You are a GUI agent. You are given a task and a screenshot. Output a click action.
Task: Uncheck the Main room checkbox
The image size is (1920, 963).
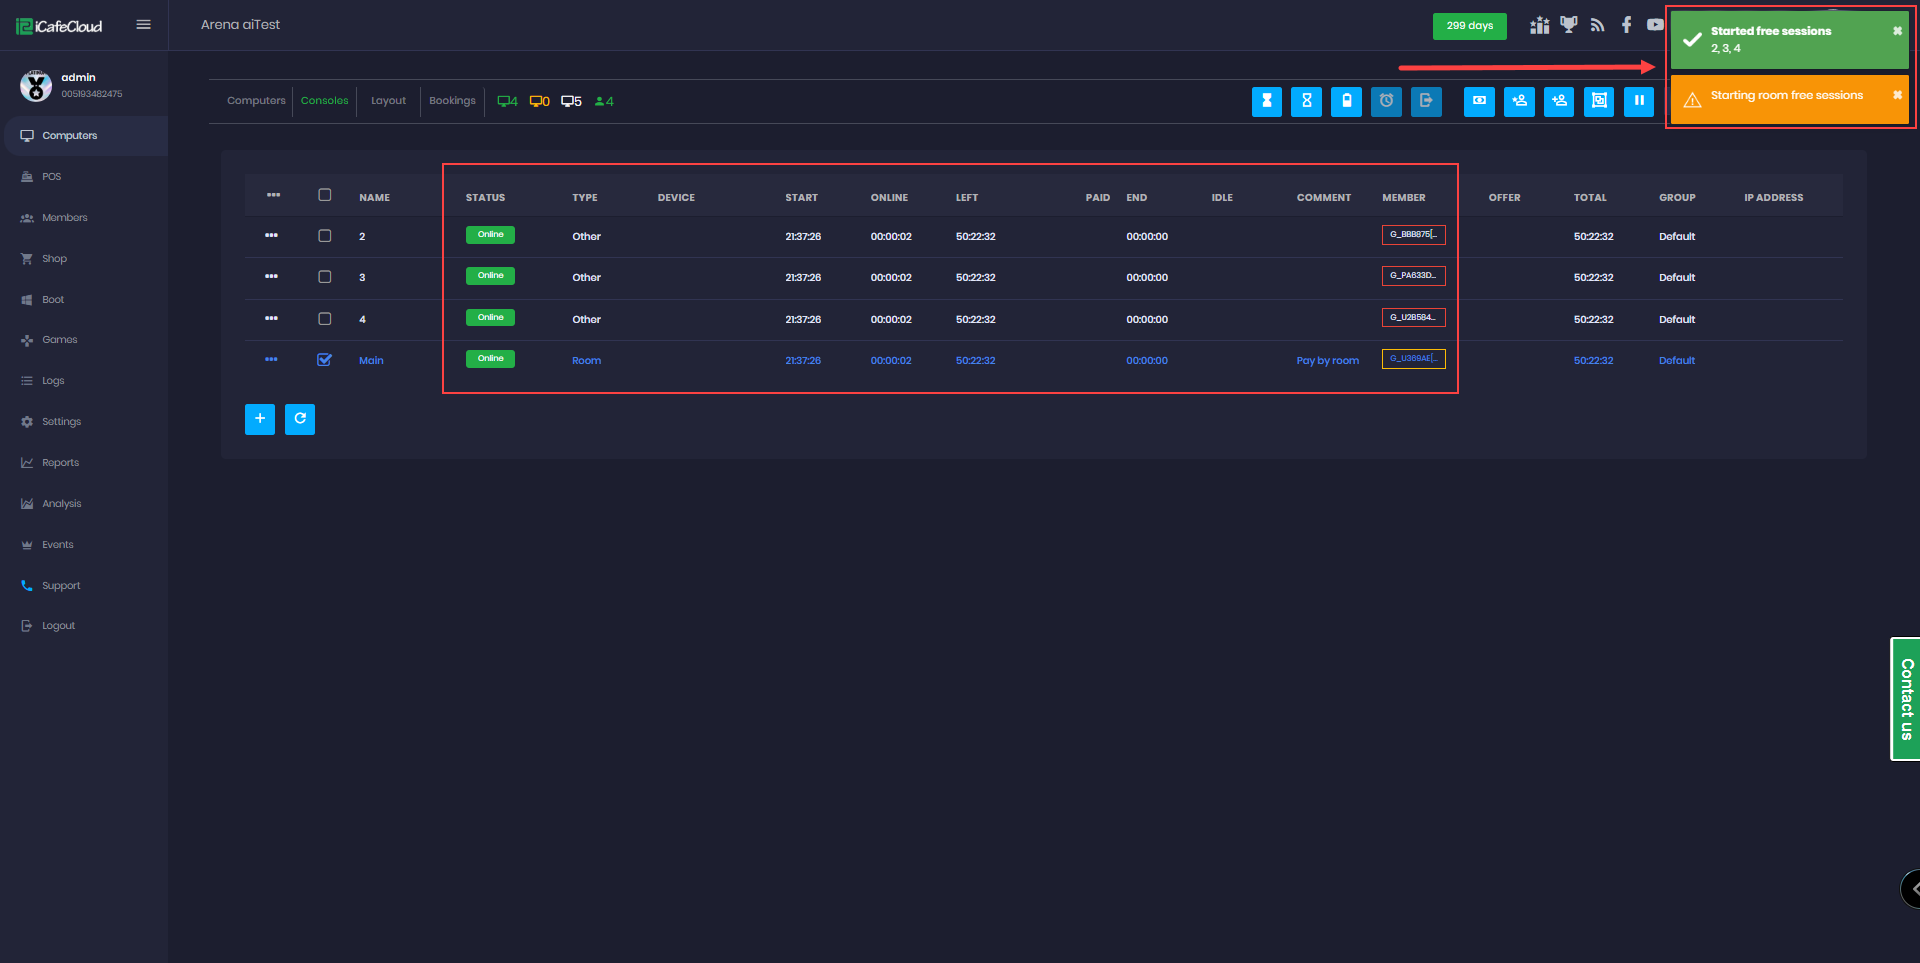point(324,360)
